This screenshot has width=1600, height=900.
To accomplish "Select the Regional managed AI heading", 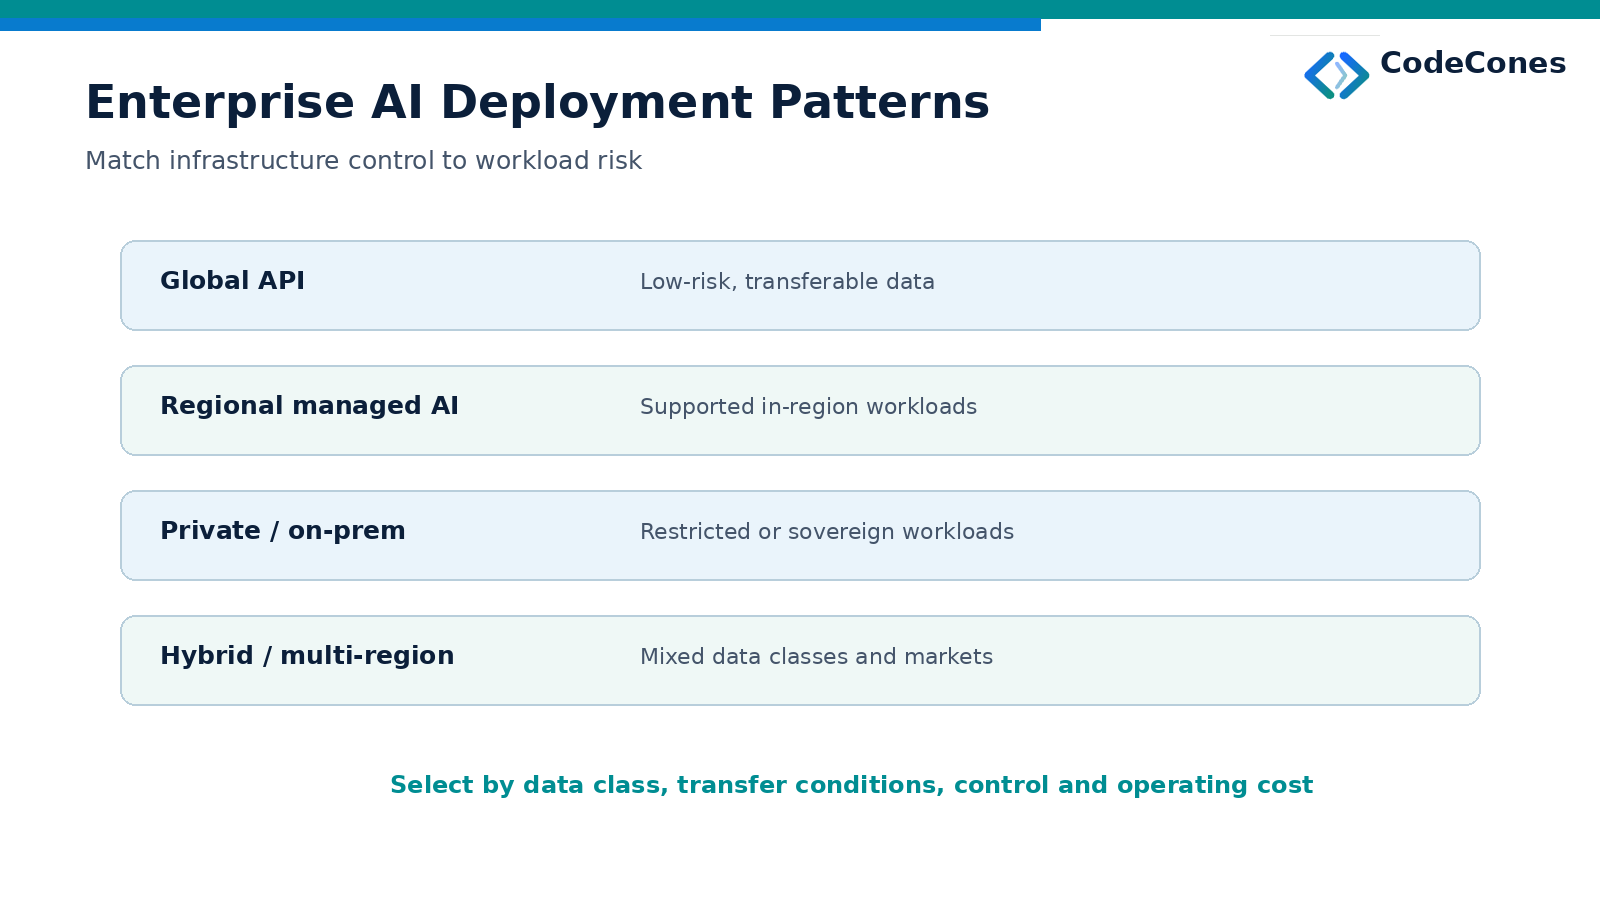I will (309, 406).
